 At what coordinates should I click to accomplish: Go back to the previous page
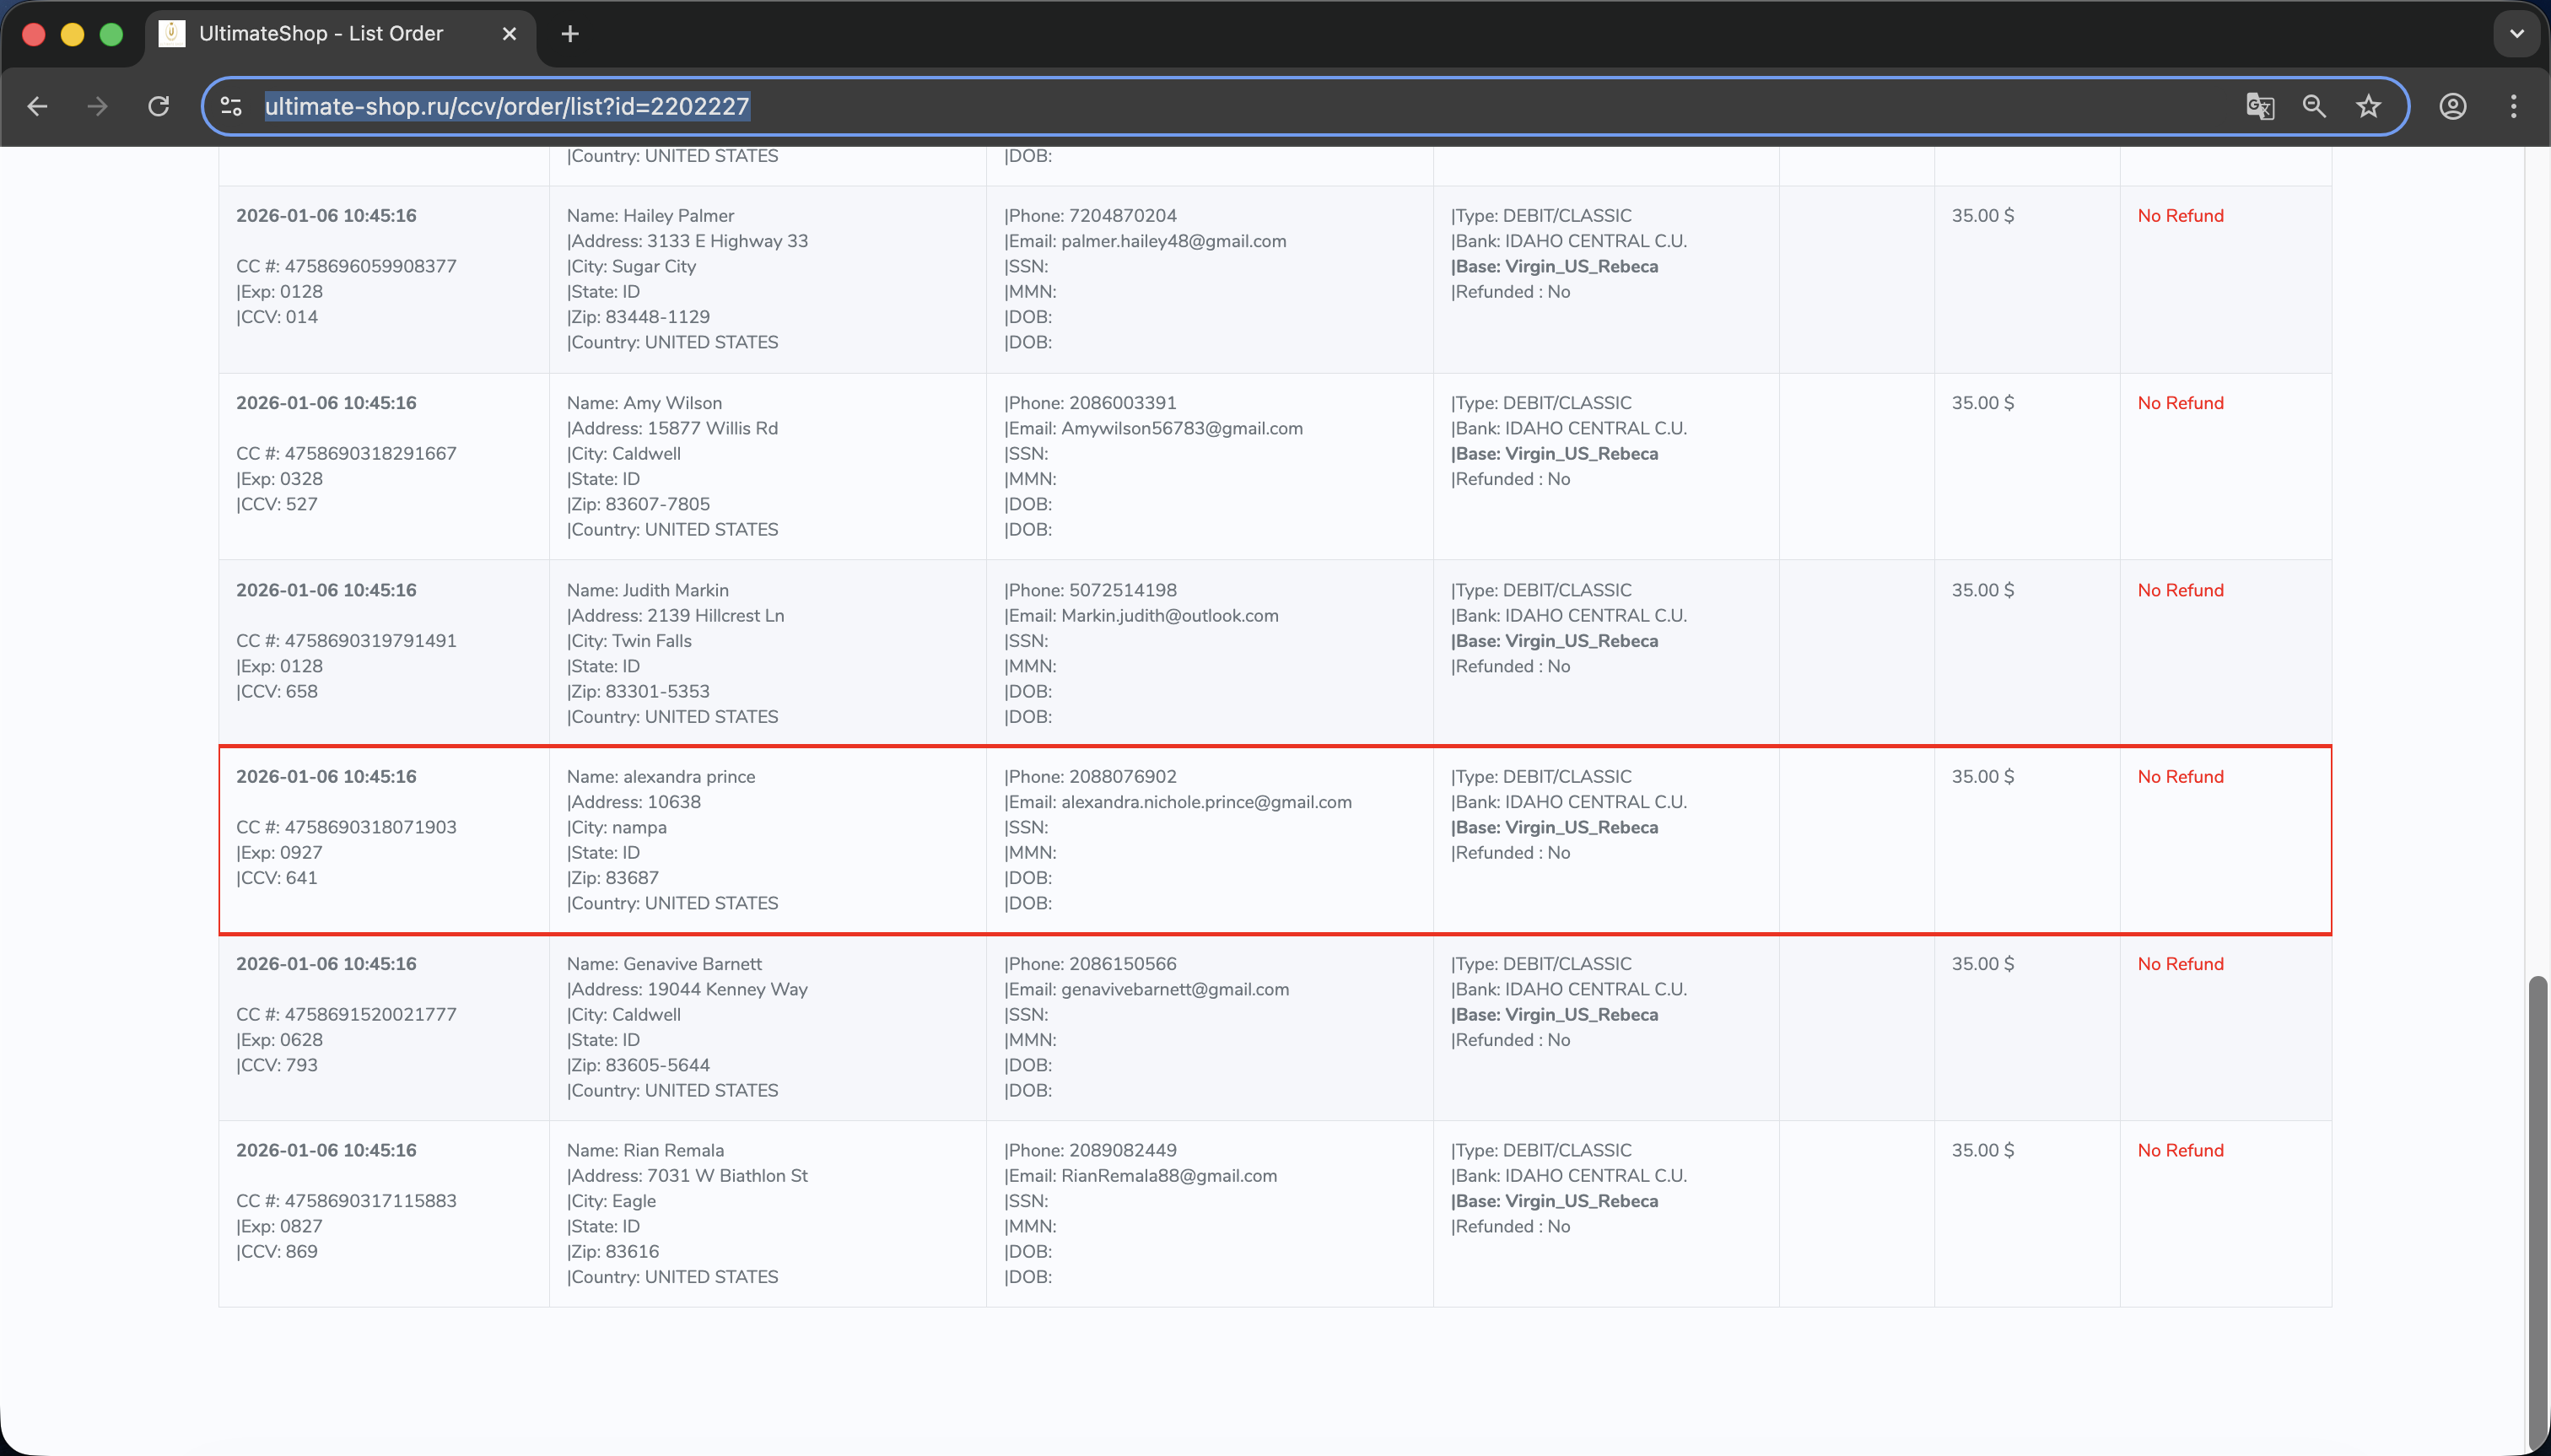click(38, 106)
